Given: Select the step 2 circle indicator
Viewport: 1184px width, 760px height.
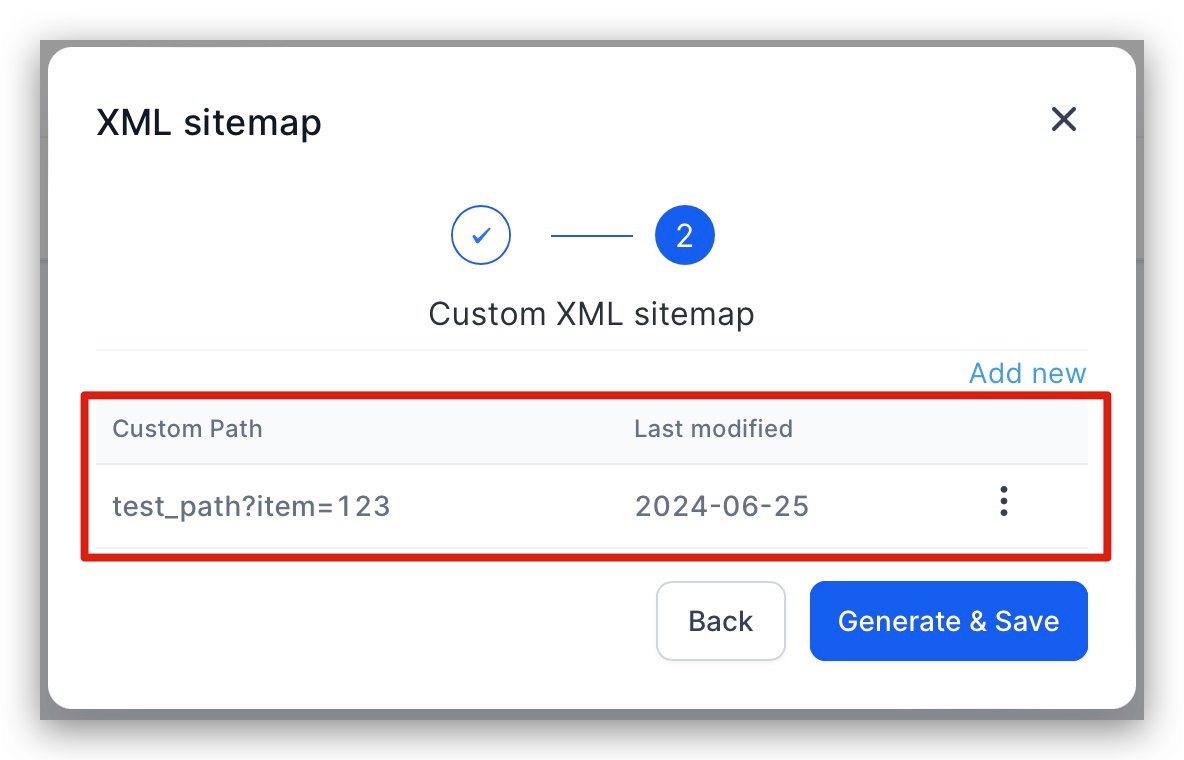Looking at the screenshot, I should click(684, 236).
